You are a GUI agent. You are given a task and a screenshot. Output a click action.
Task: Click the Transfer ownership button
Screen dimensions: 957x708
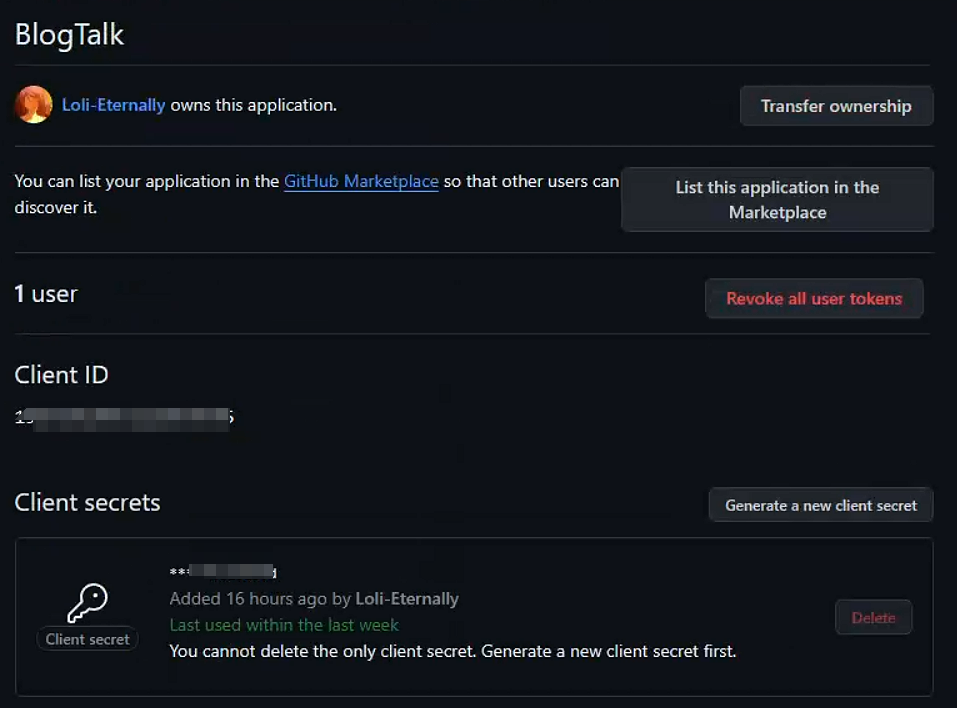836,106
